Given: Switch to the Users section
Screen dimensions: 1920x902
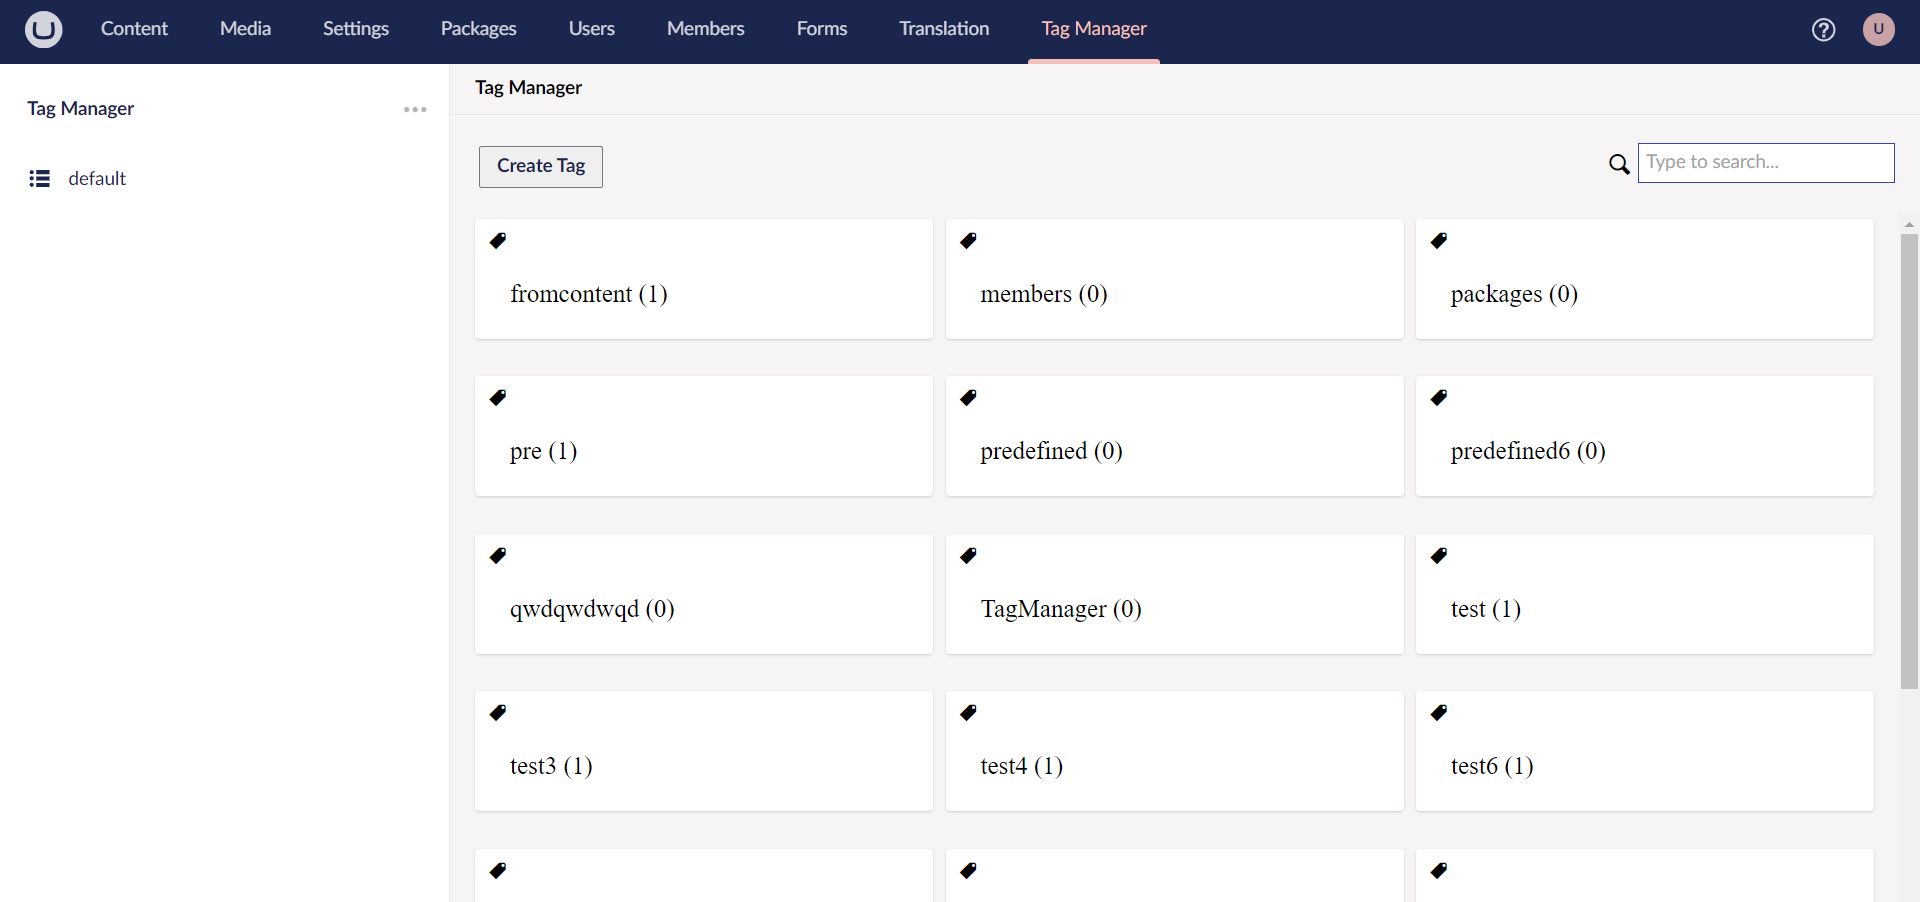Looking at the screenshot, I should [592, 29].
